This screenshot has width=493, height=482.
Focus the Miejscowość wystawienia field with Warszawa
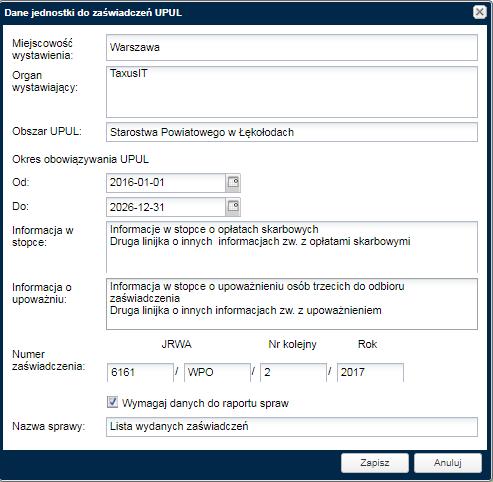tap(292, 47)
